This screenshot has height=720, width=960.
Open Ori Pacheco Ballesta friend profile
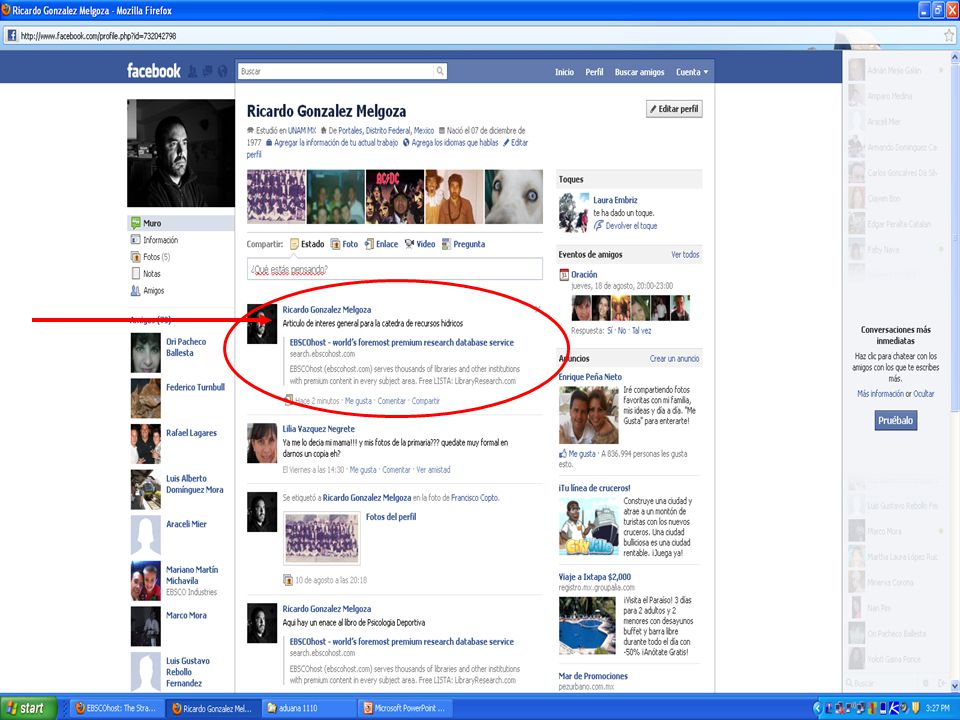(186, 347)
